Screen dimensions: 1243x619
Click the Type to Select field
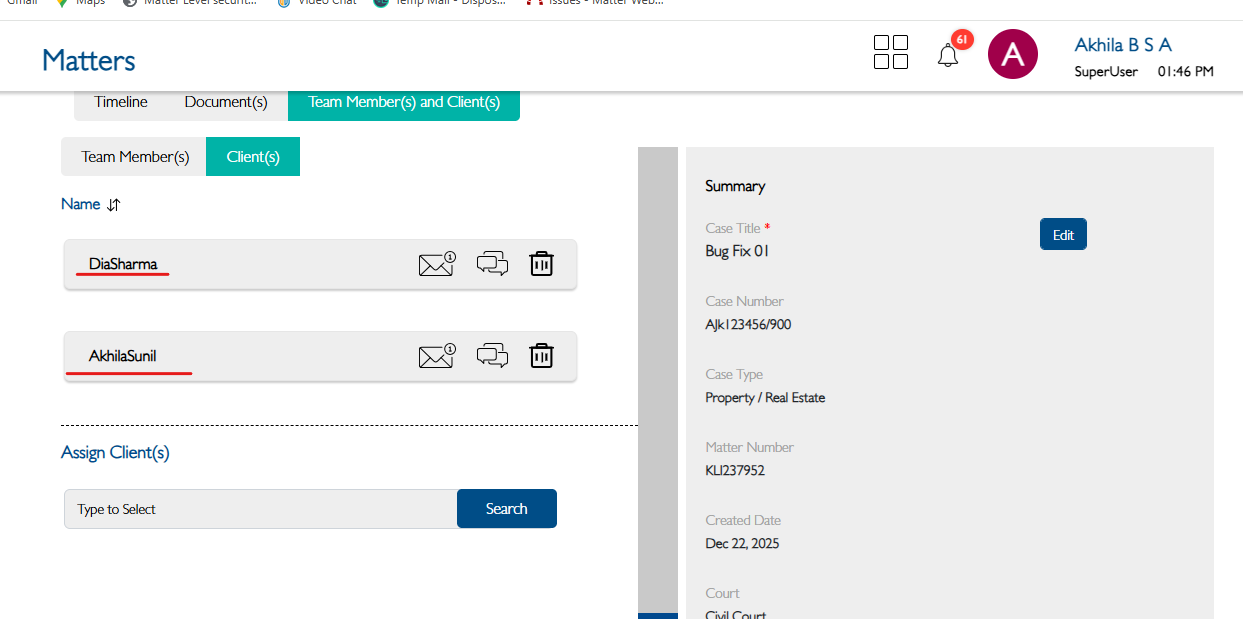click(260, 509)
